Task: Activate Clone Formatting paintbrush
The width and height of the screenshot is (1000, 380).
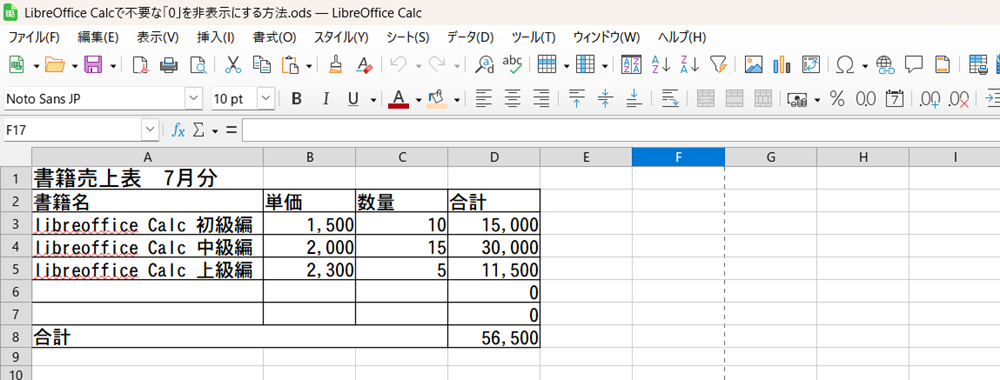Action: click(335, 64)
